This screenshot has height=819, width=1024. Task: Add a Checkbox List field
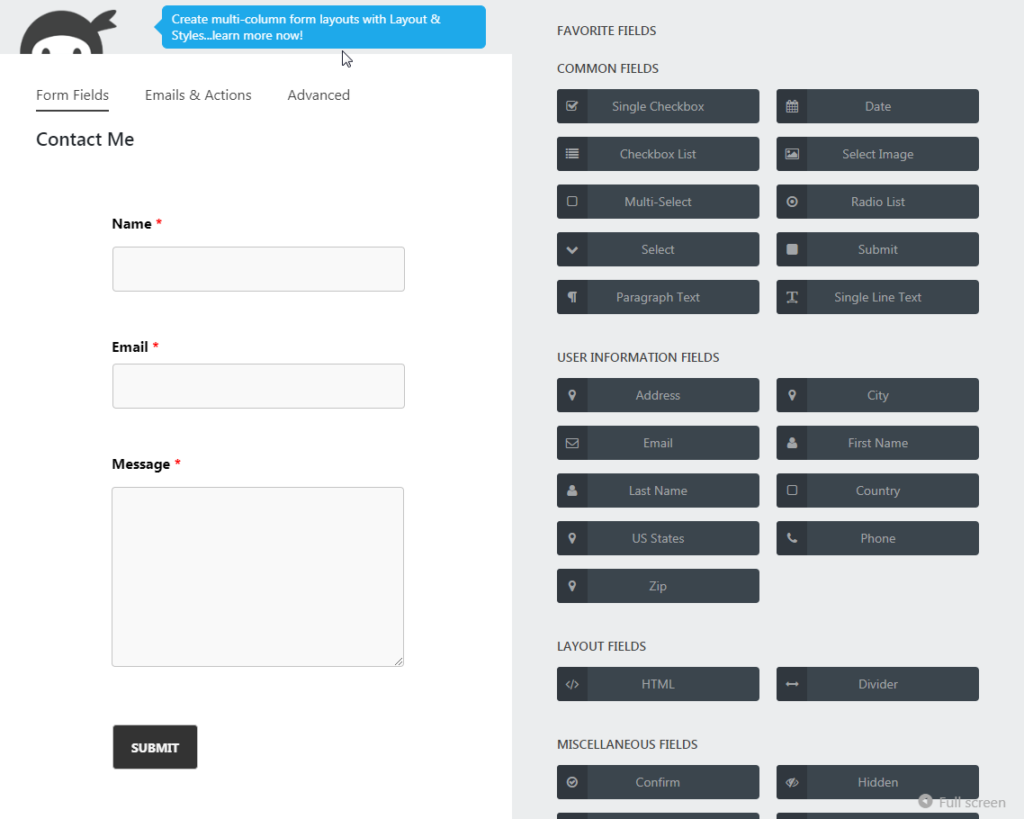coord(658,153)
